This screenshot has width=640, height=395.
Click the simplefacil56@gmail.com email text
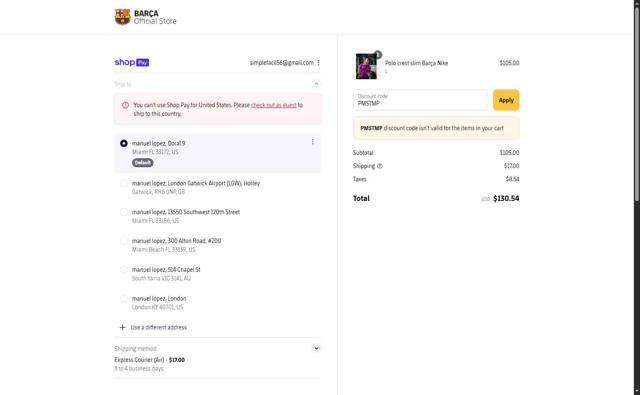pyautogui.click(x=282, y=63)
